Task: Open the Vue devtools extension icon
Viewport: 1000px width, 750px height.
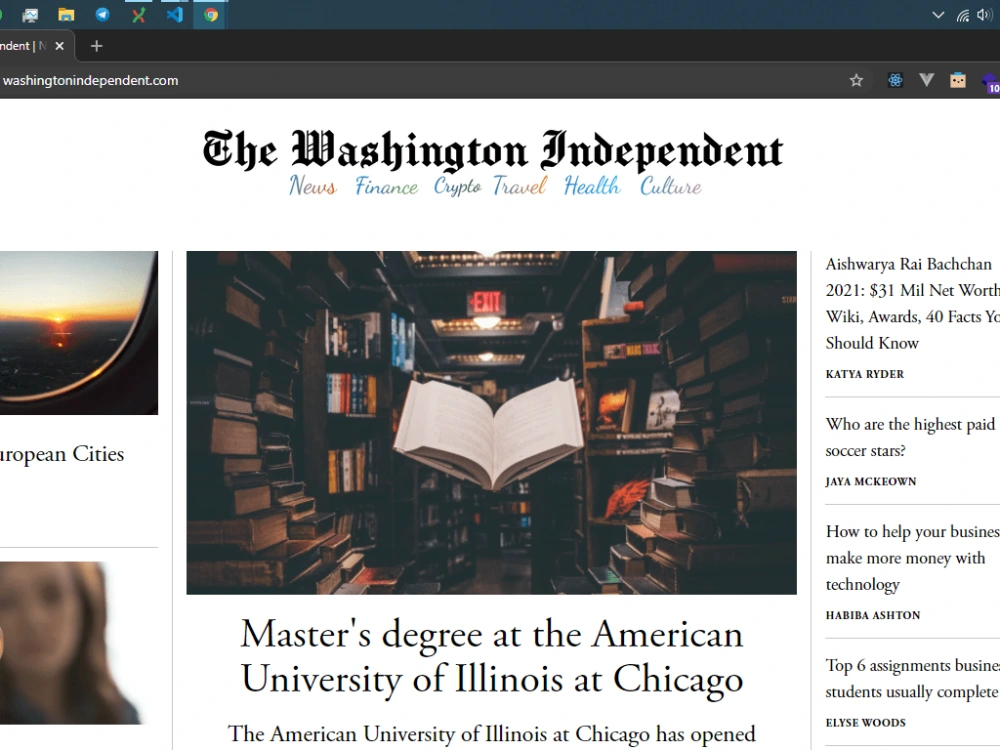Action: coord(927,80)
